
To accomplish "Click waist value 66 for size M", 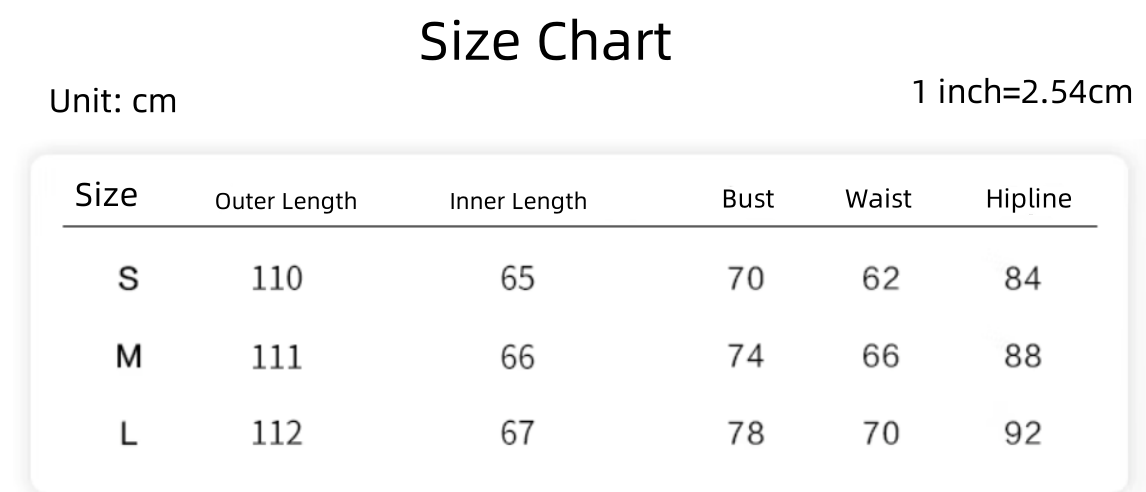I will [880, 356].
